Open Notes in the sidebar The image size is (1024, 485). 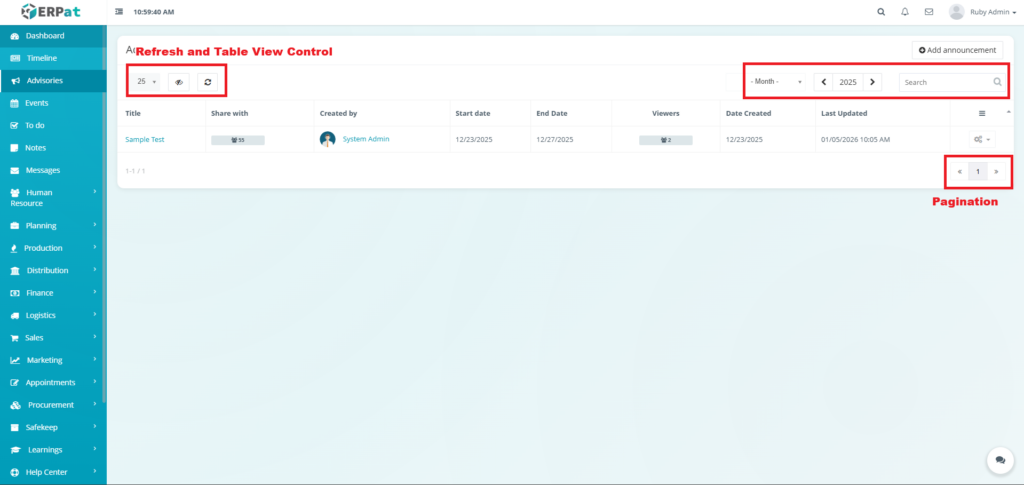(53, 148)
